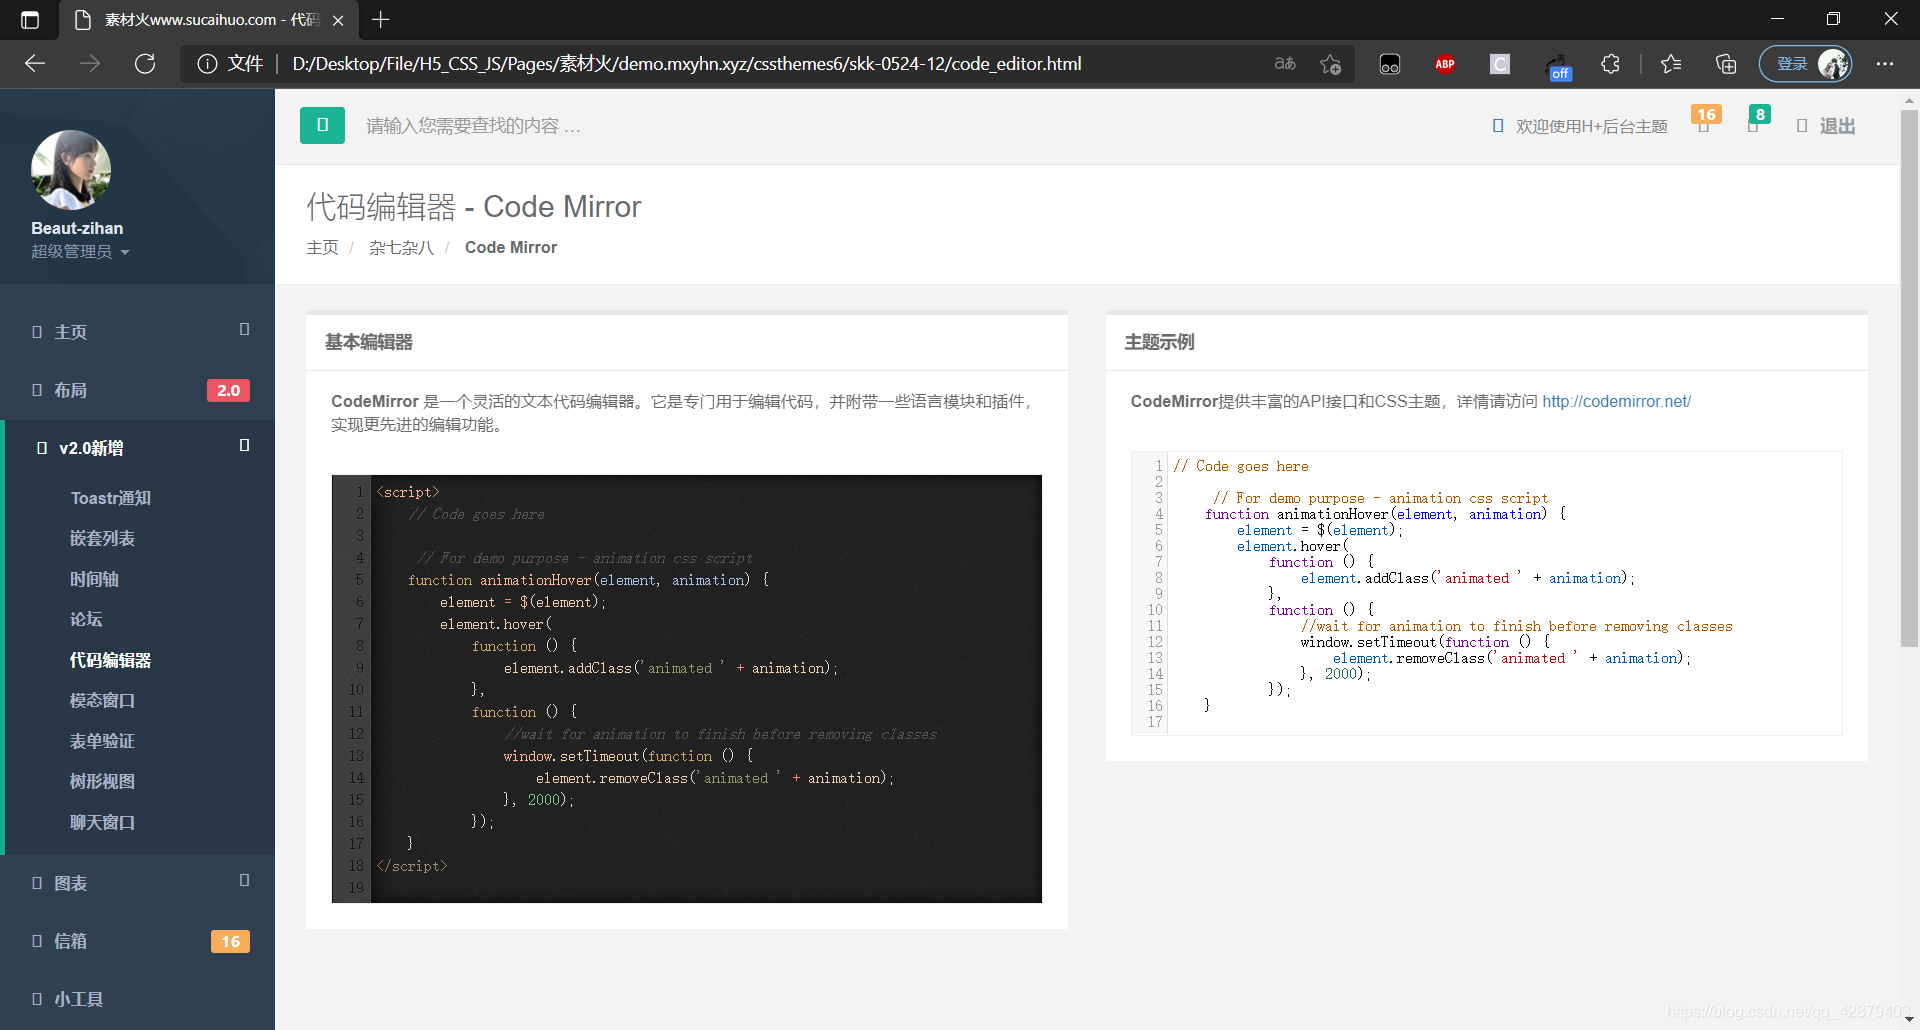This screenshot has height=1030, width=1920.
Task: Expand the 图表 menu arrow
Action: click(244, 880)
